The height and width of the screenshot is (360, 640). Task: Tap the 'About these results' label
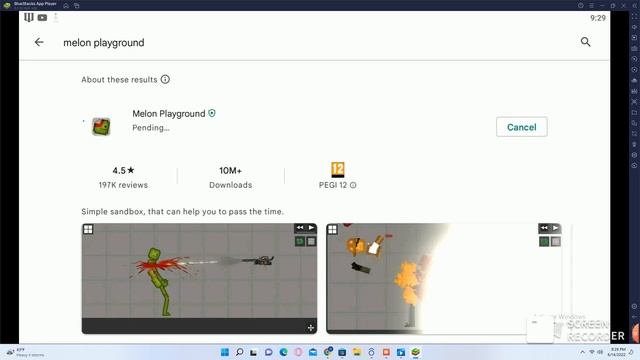pos(119,80)
